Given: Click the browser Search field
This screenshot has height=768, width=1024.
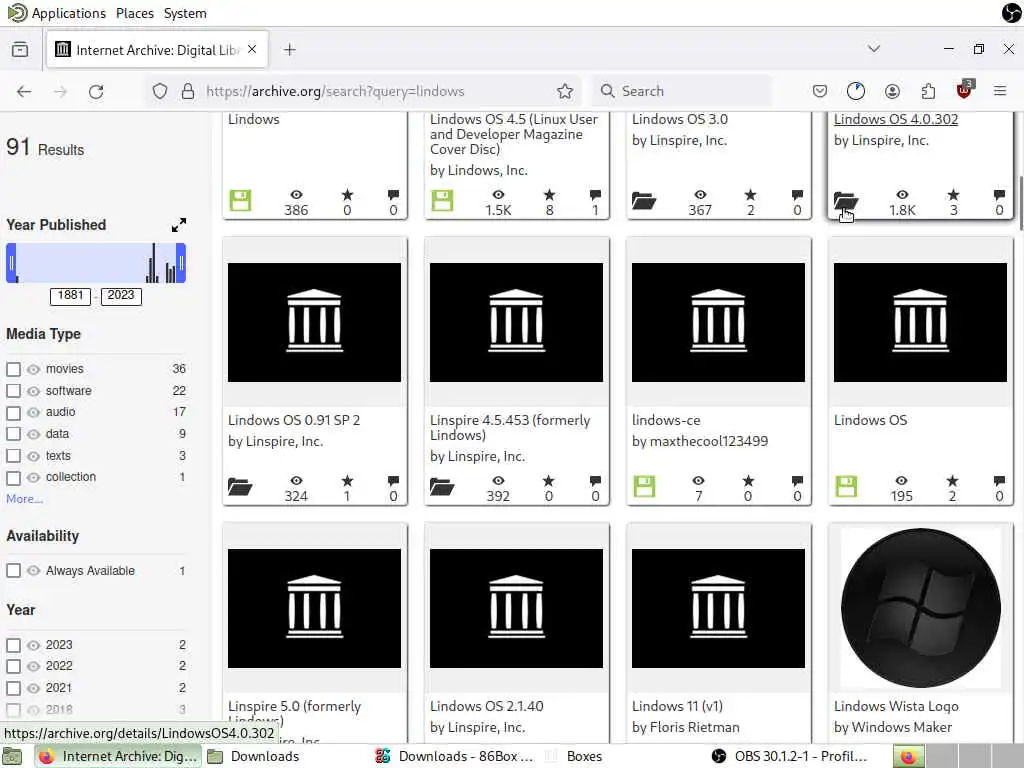Looking at the screenshot, I should pos(682,91).
